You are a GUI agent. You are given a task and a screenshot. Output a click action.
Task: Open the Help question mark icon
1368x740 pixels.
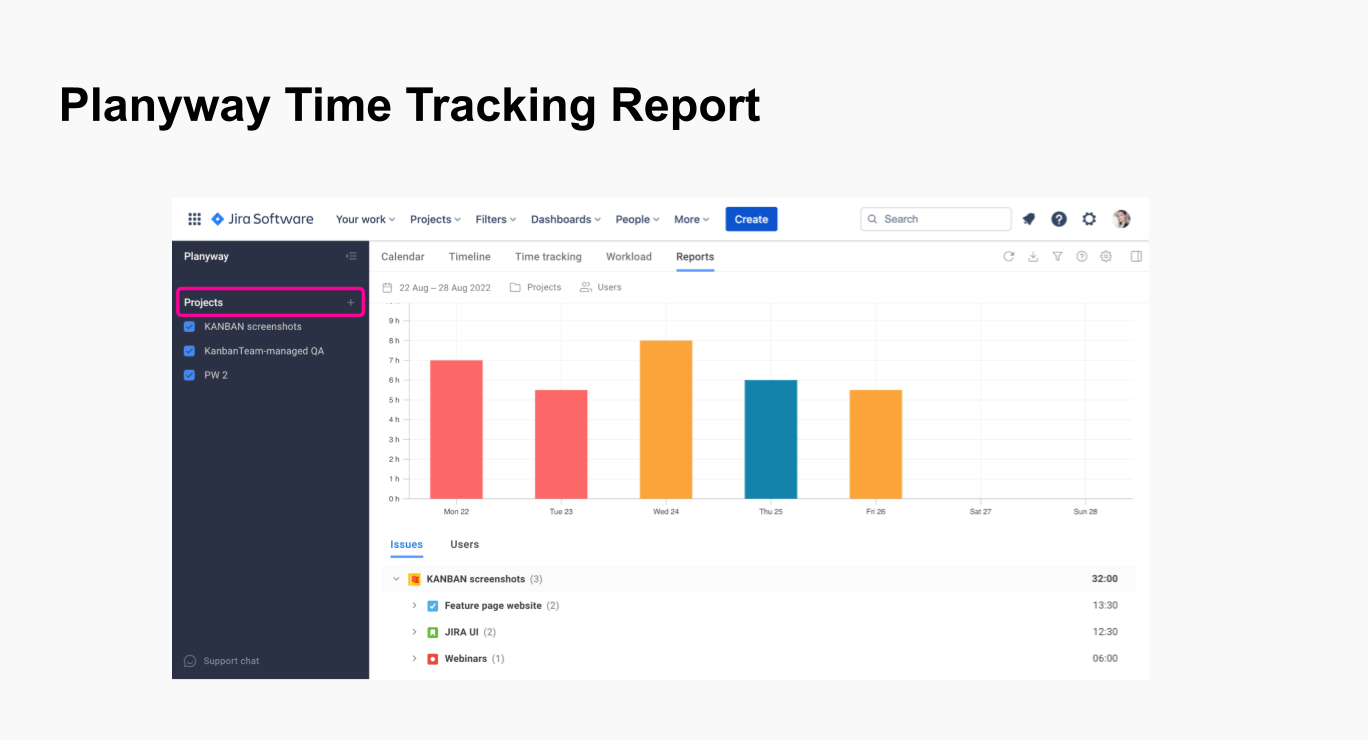[1059, 219]
